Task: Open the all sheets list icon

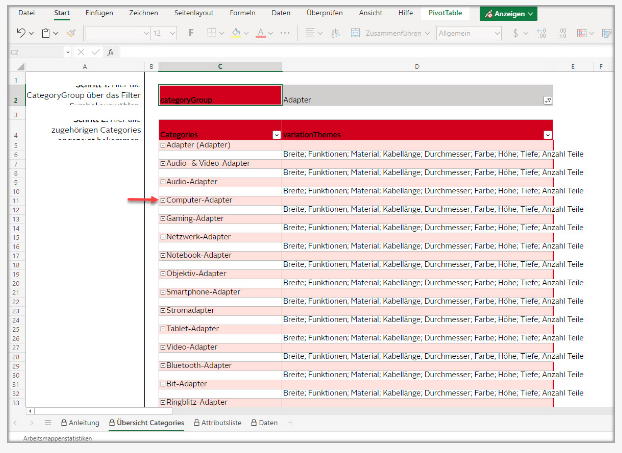Action: (x=48, y=423)
